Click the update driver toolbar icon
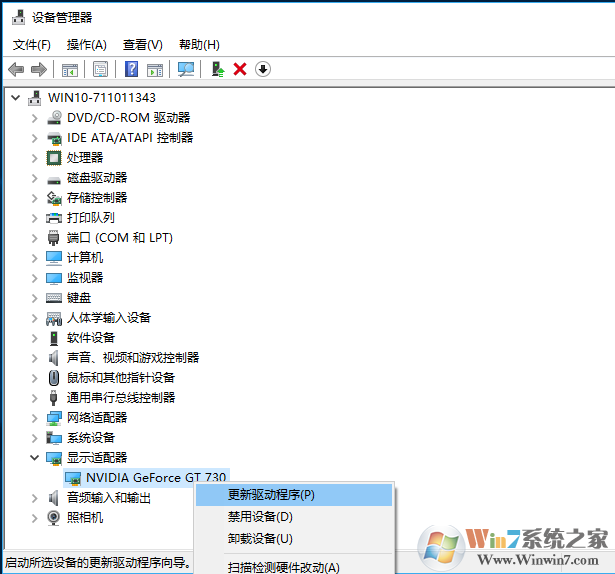615x574 pixels. (218, 69)
